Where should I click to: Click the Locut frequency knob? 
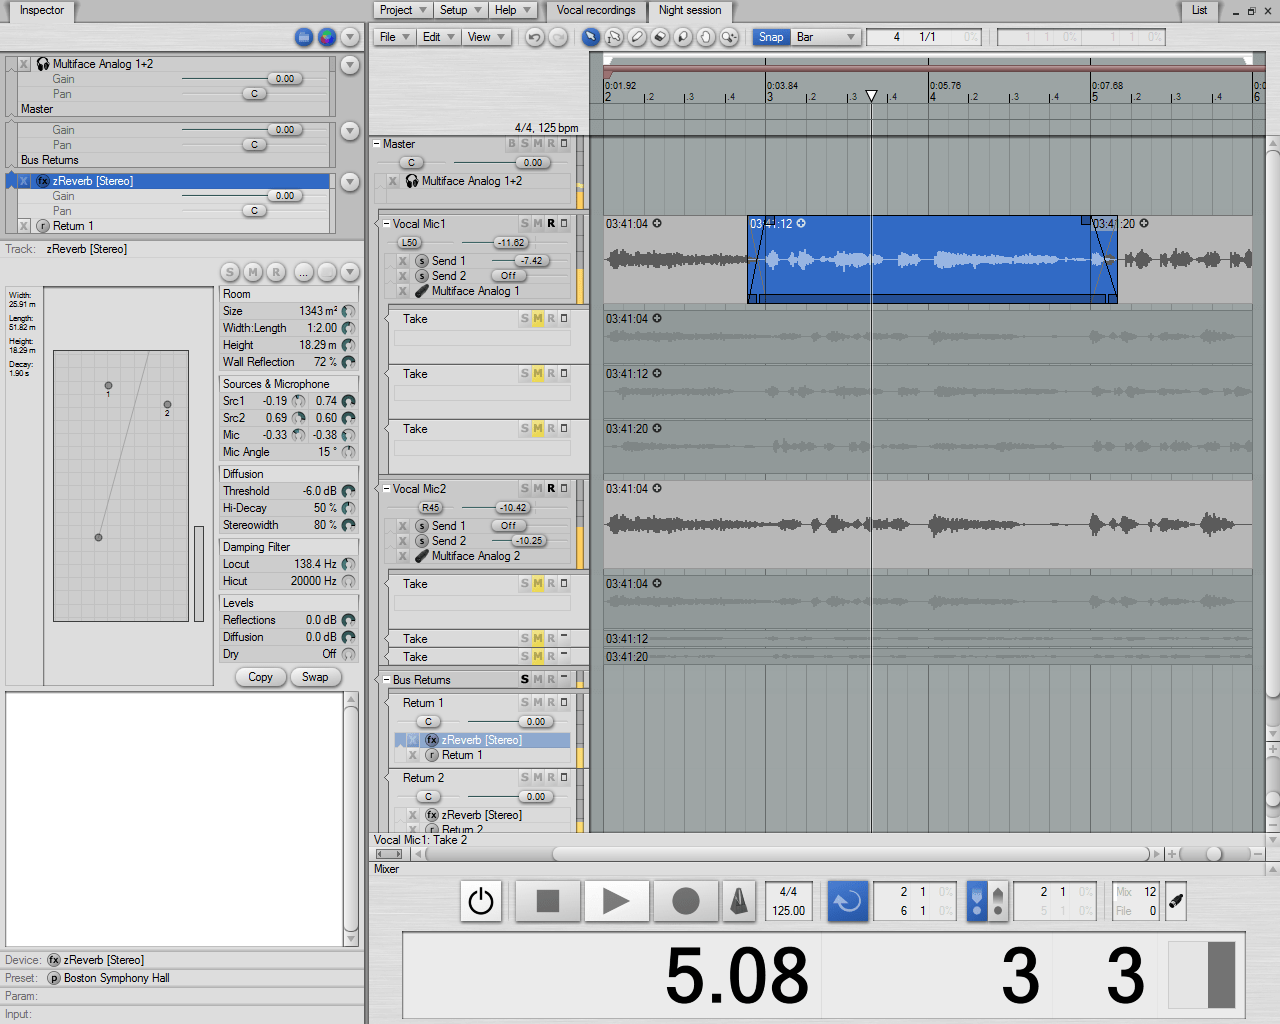coord(348,564)
